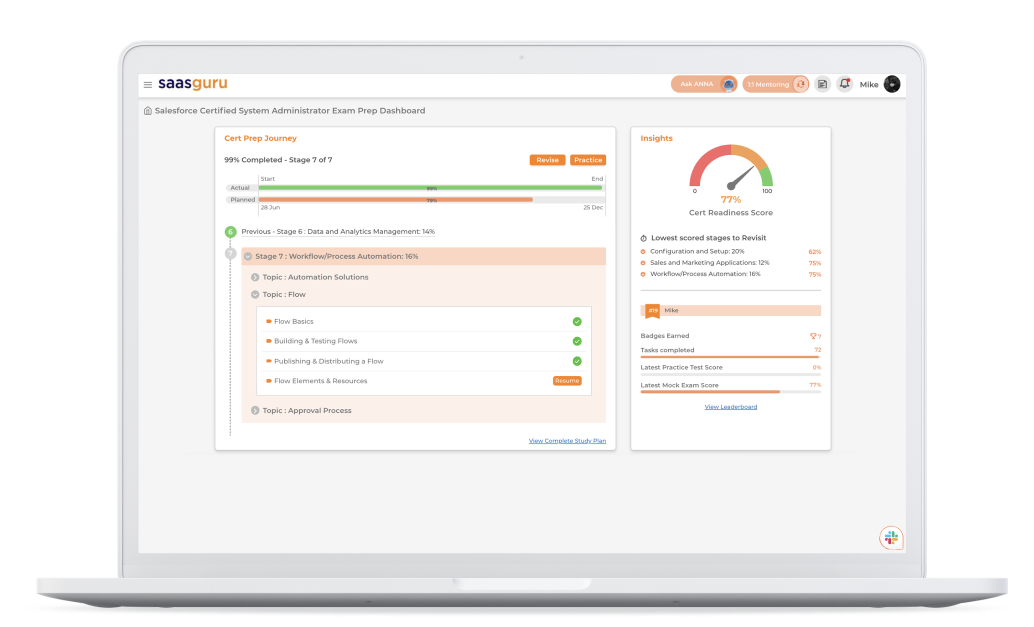The height and width of the screenshot is (627, 1034).
Task: Open the Flow Basics lesson
Action: tap(293, 322)
